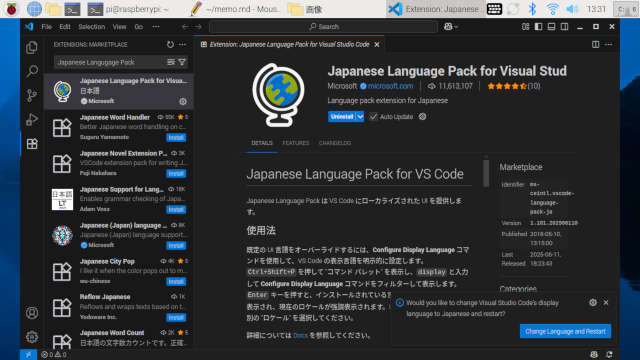Open the Manage gear in activity bar
The width and height of the screenshot is (640, 360).
coord(32,337)
